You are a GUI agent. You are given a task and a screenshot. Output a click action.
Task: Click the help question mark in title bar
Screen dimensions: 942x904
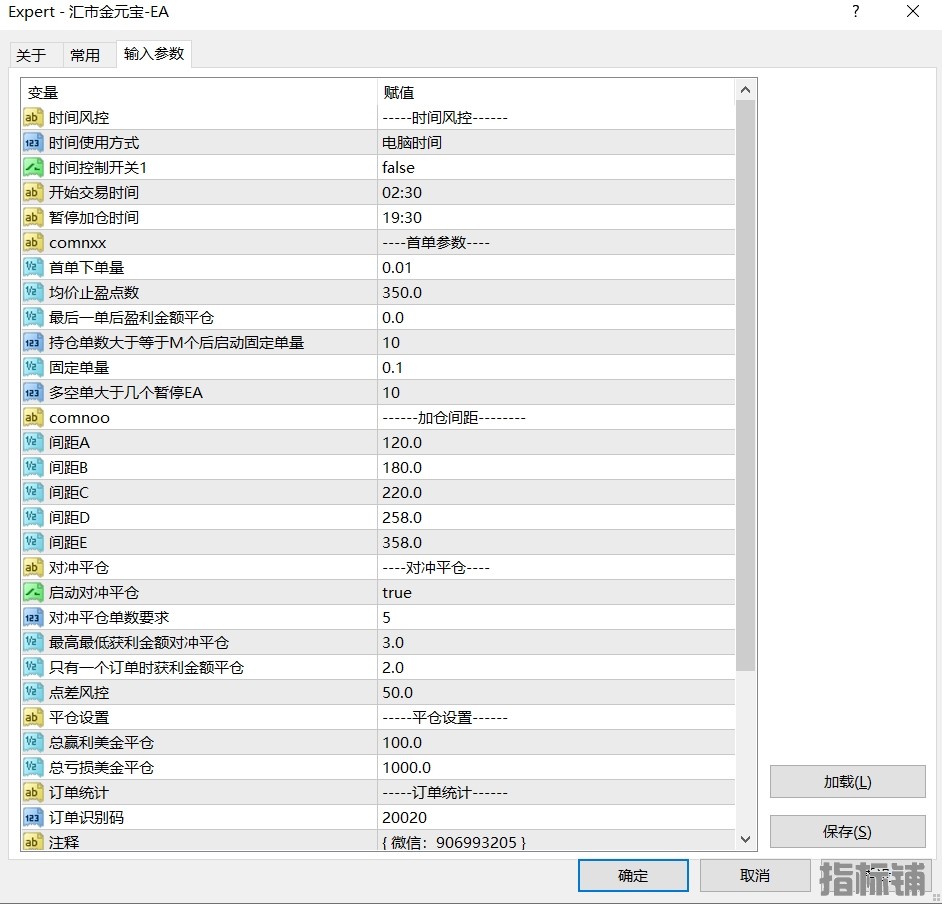(x=856, y=11)
